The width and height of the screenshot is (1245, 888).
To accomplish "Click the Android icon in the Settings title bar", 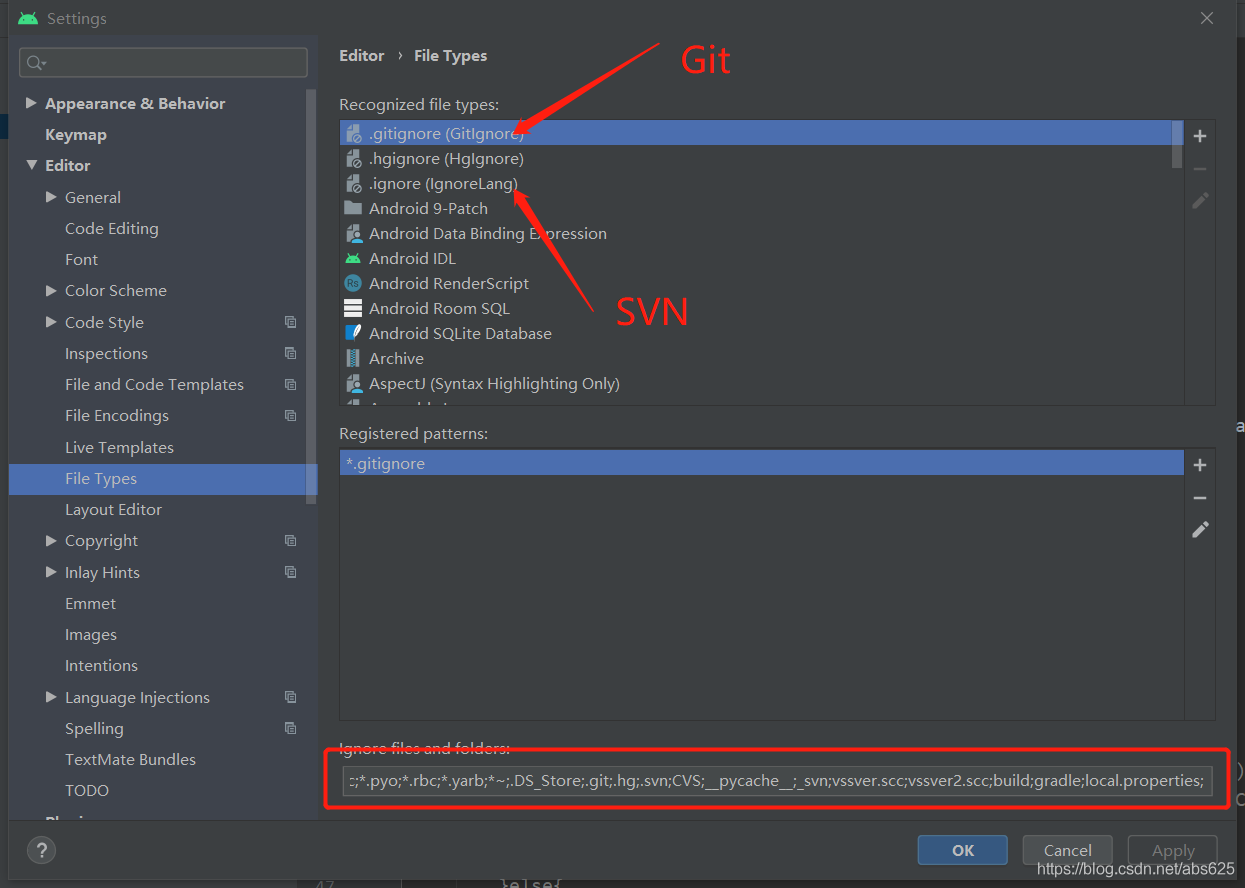I will (27, 17).
